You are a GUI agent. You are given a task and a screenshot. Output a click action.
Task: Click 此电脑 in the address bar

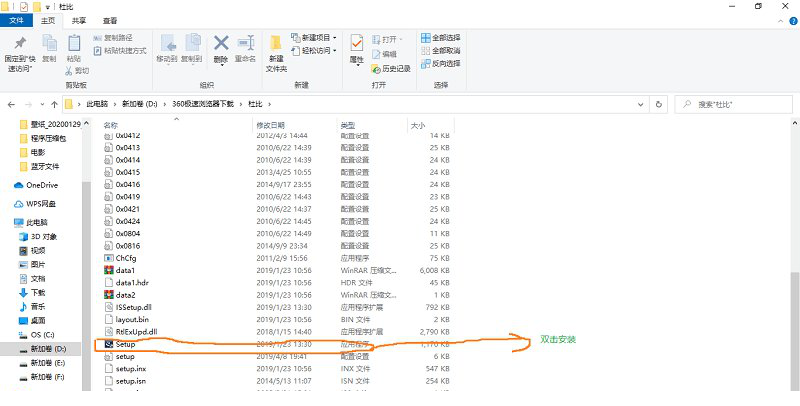97,104
